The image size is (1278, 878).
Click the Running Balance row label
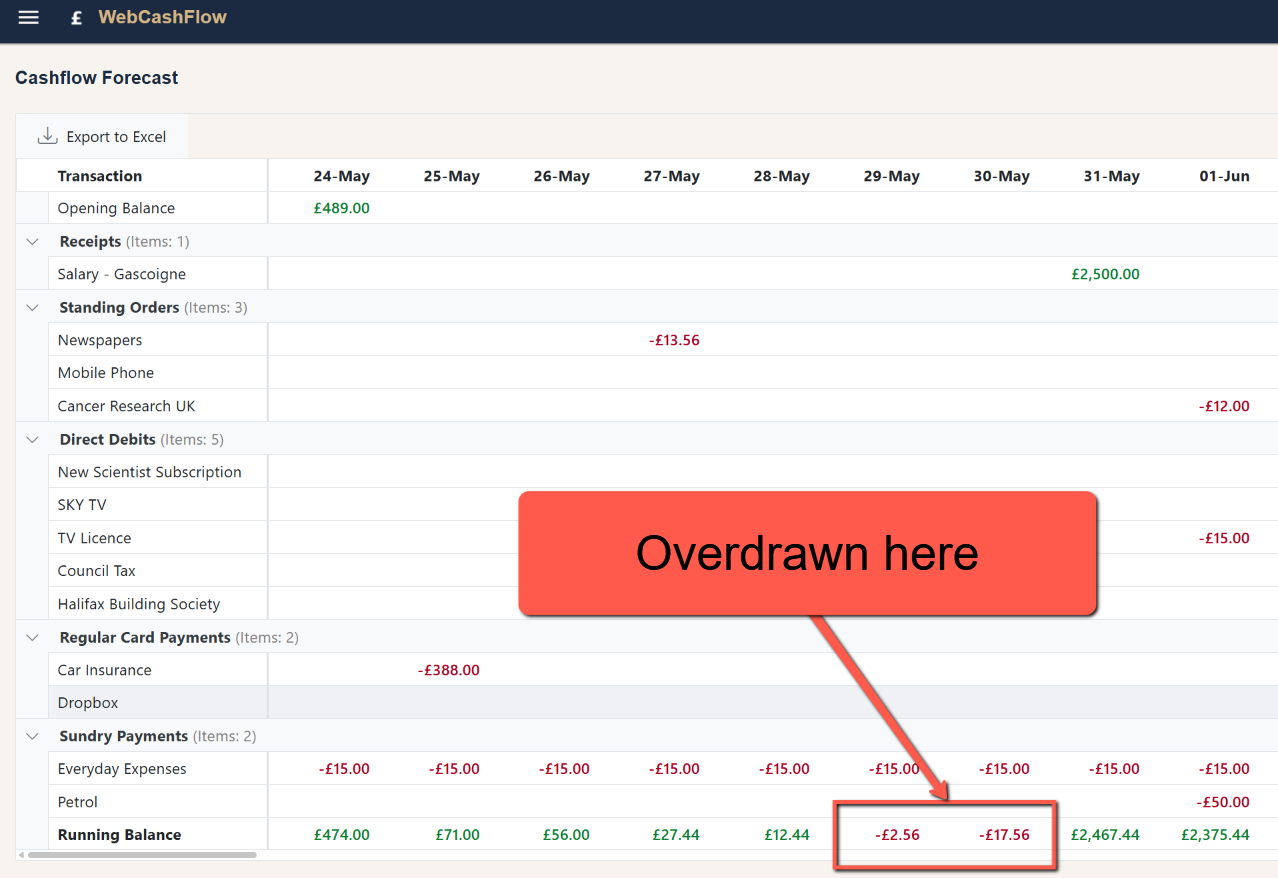[x=120, y=835]
